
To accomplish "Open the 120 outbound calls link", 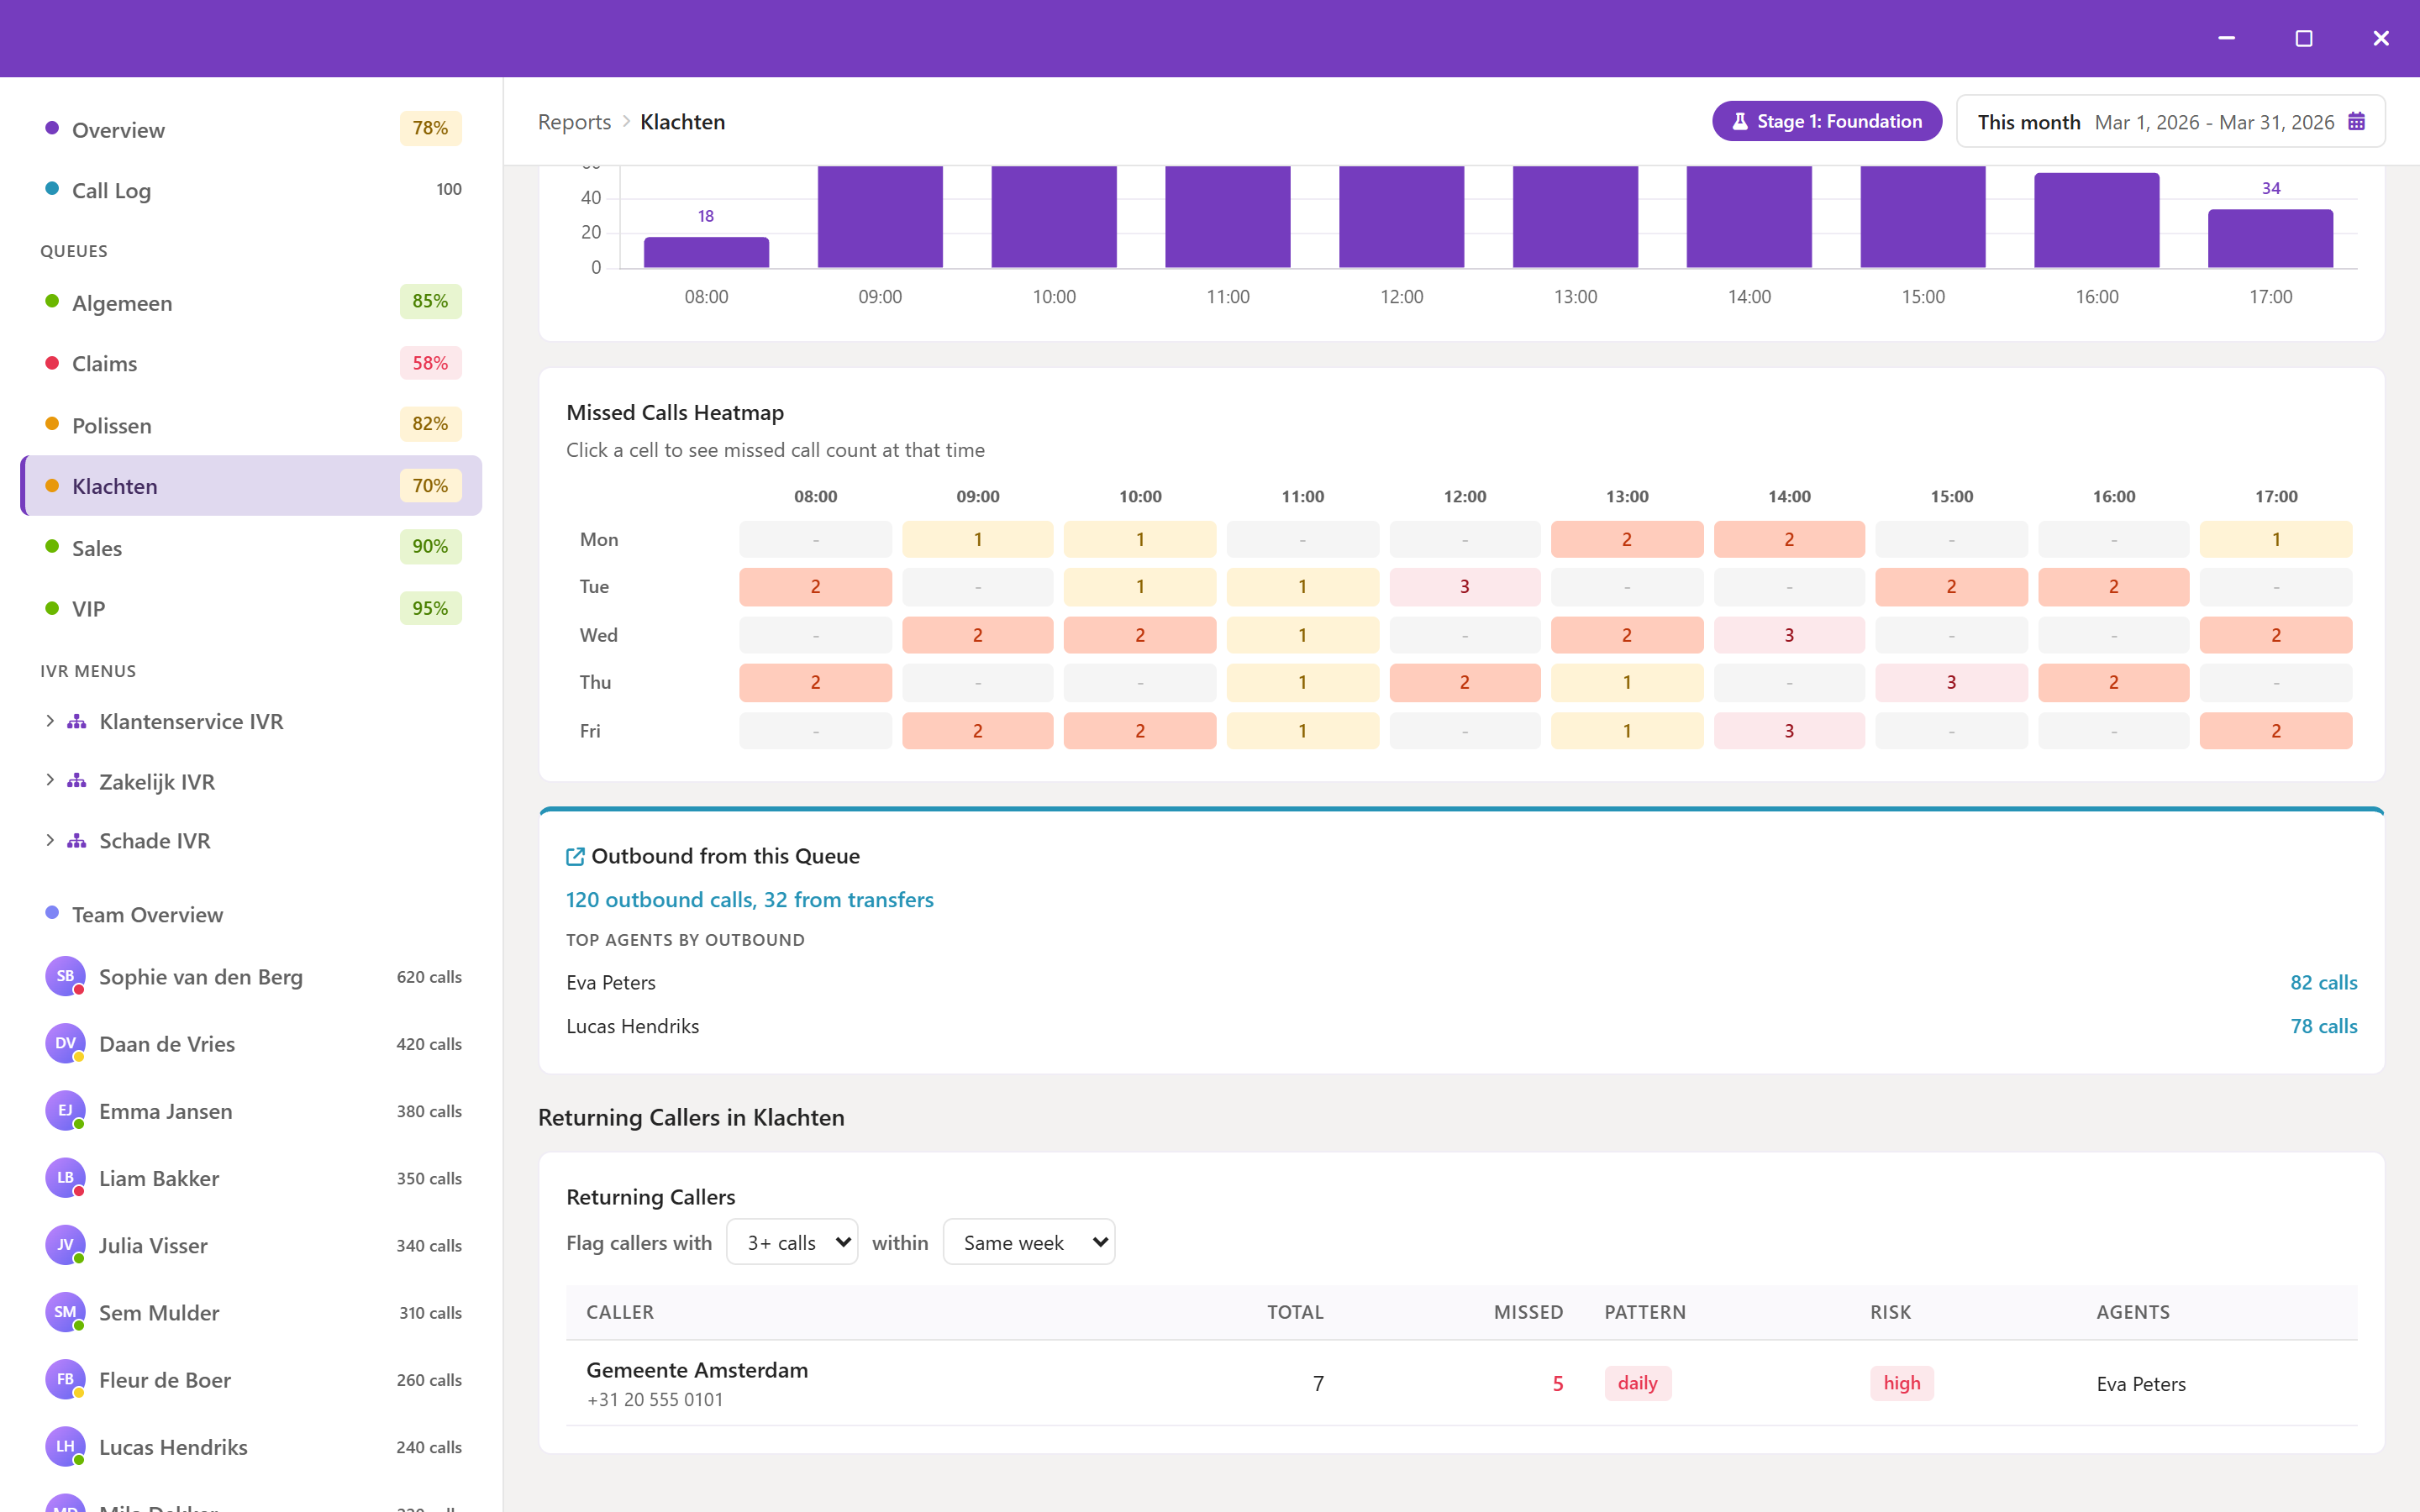I will coord(750,900).
